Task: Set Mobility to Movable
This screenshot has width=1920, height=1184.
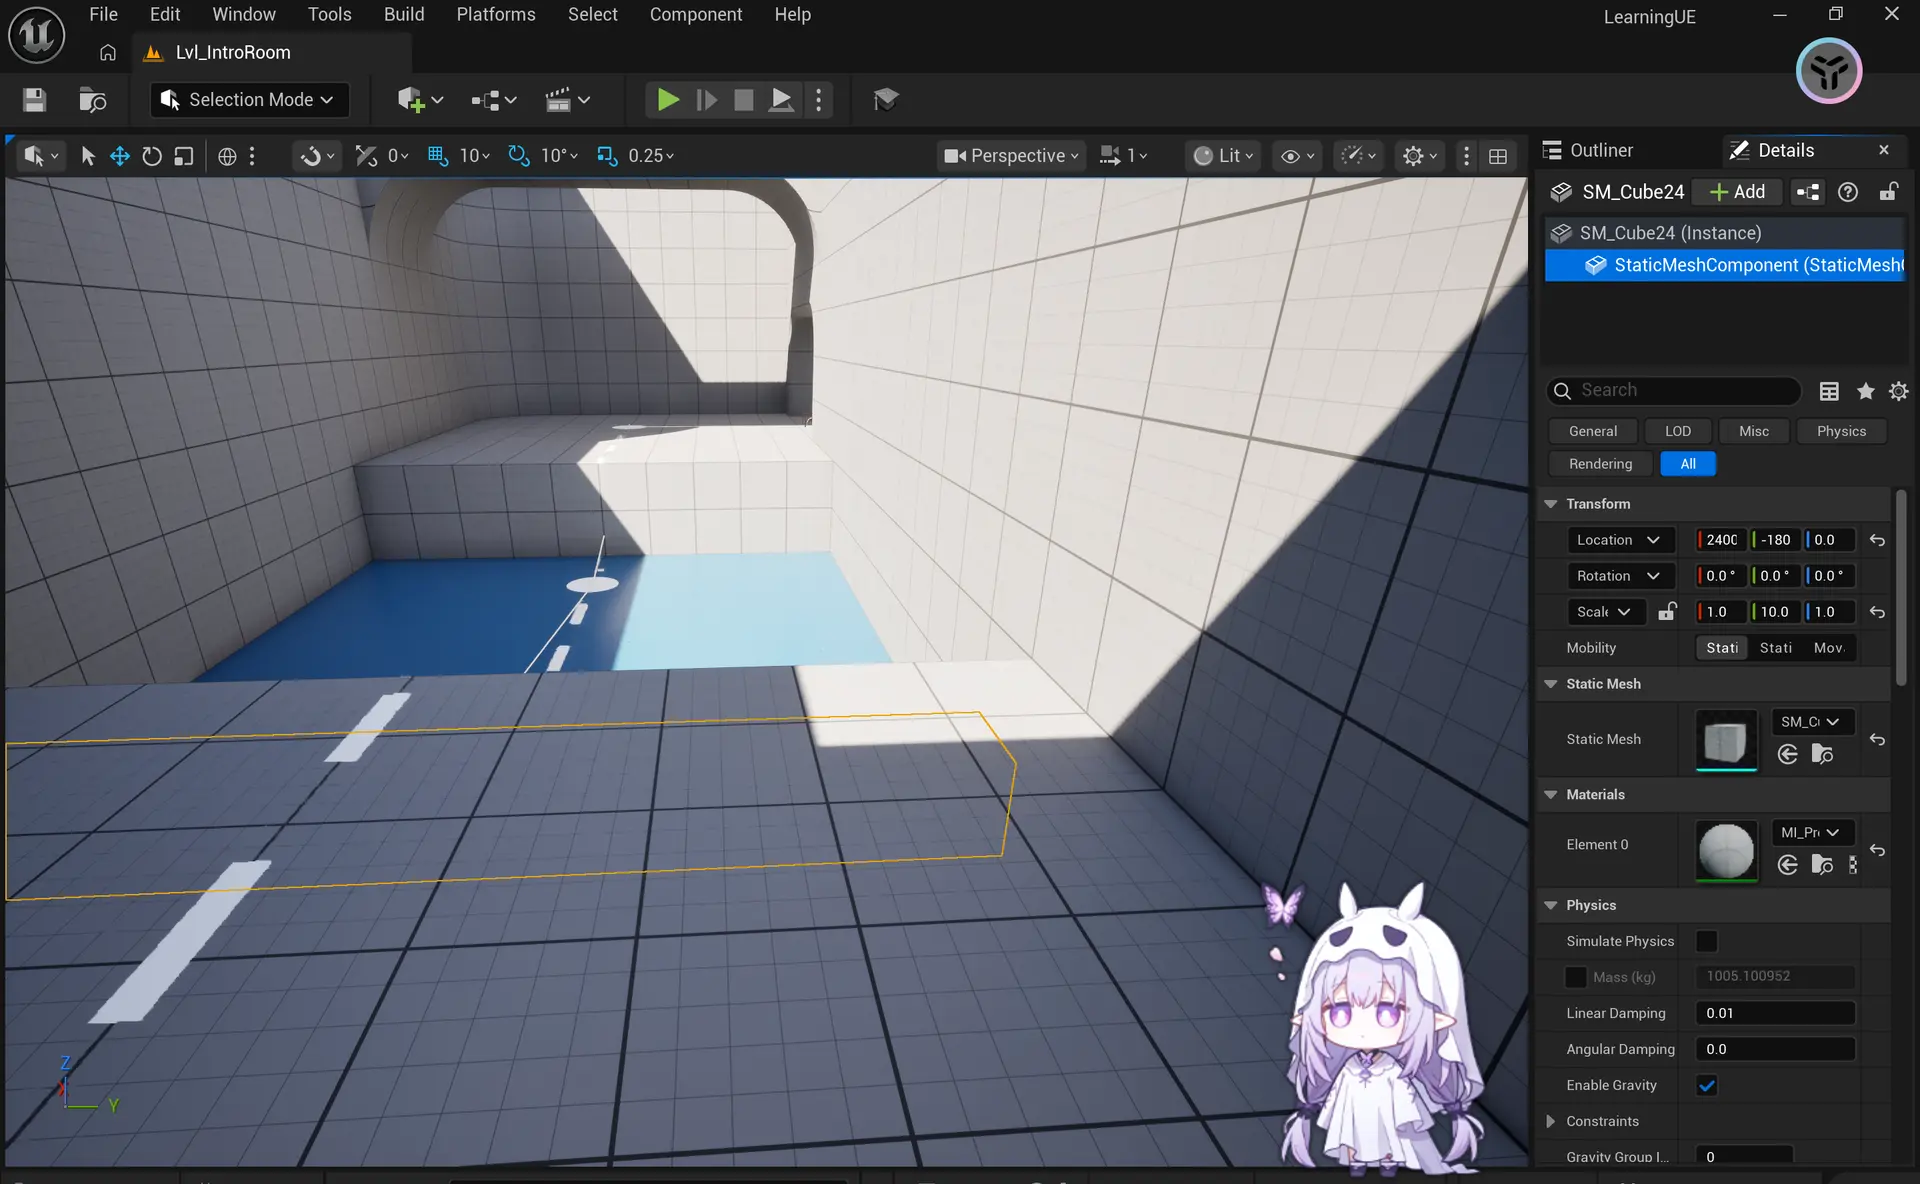Action: (1829, 648)
